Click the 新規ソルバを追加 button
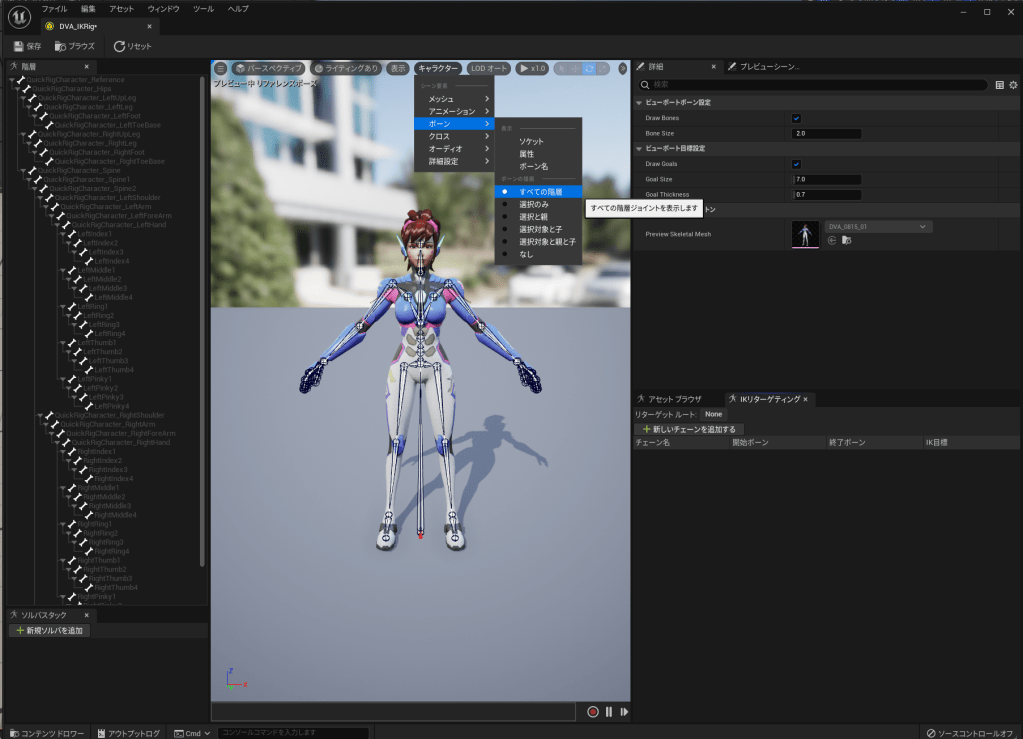Screen dimensions: 1023x739 pos(49,631)
